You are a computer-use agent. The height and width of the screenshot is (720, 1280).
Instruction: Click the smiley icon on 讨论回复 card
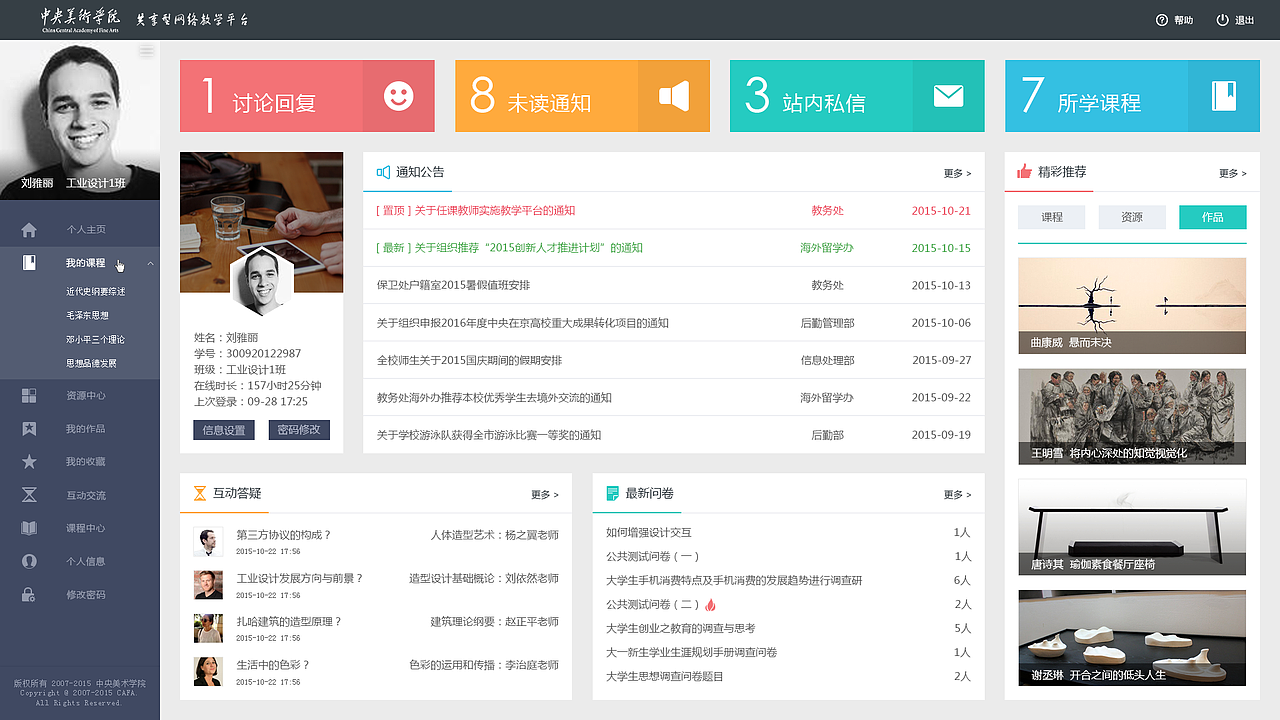click(398, 96)
